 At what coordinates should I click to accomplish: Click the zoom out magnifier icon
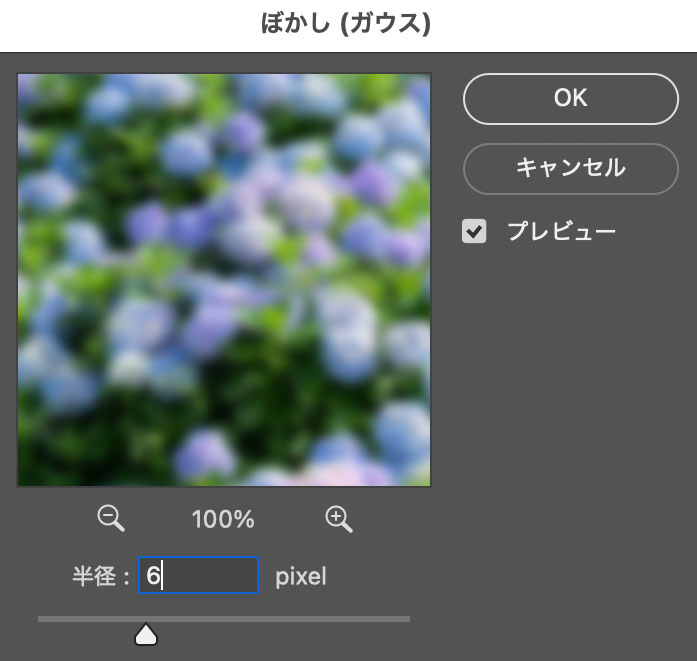click(x=111, y=518)
